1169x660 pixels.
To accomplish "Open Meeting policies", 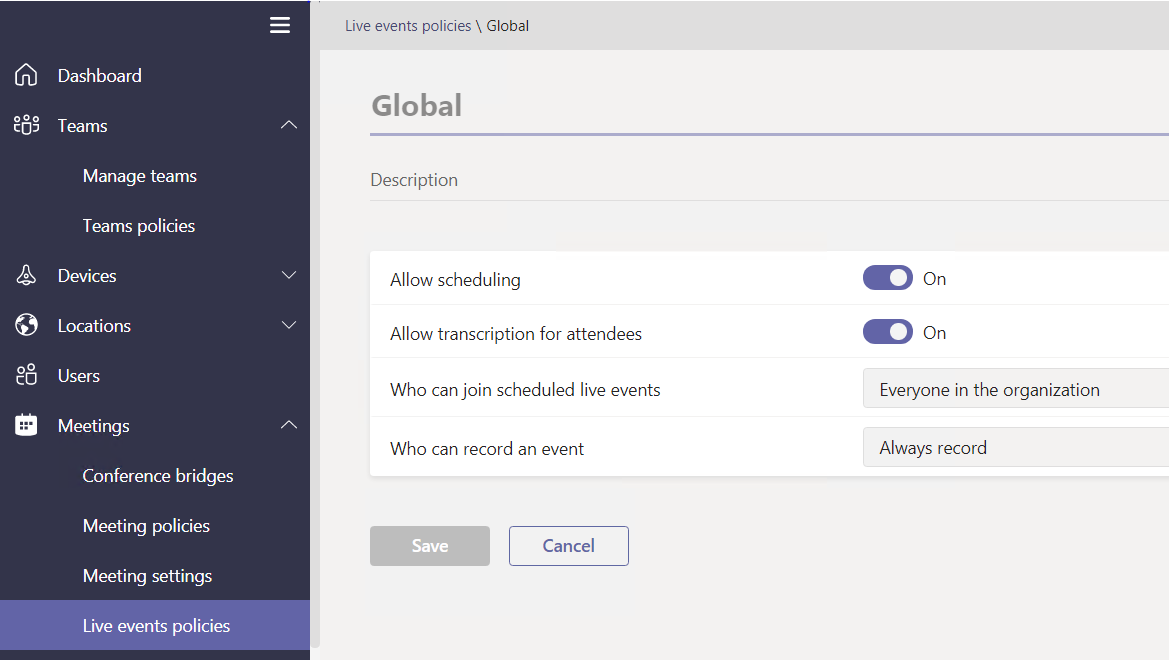I will coord(146,526).
